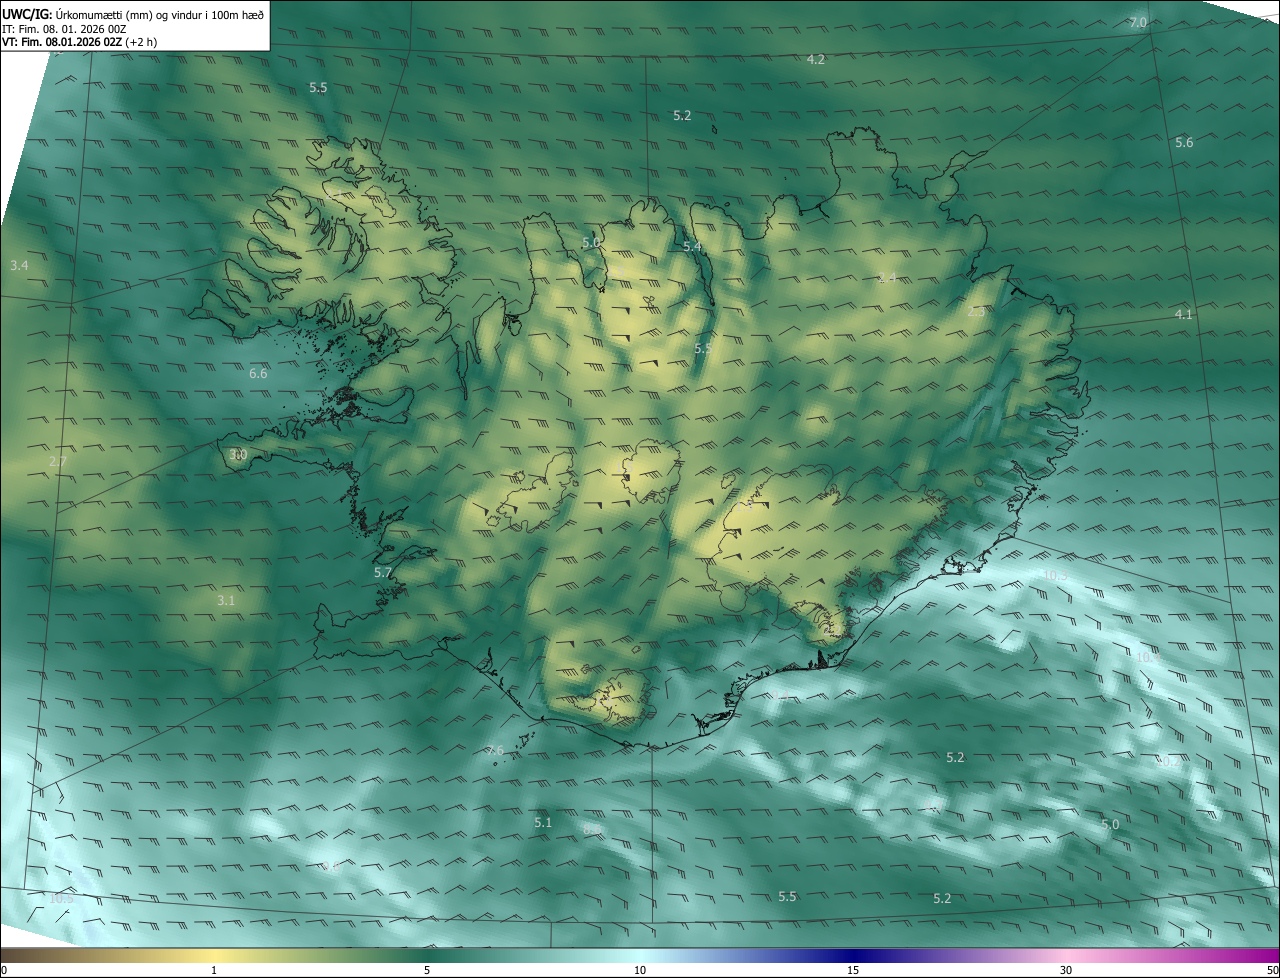
Task: Click the 5.7 value label
Action: [382, 573]
